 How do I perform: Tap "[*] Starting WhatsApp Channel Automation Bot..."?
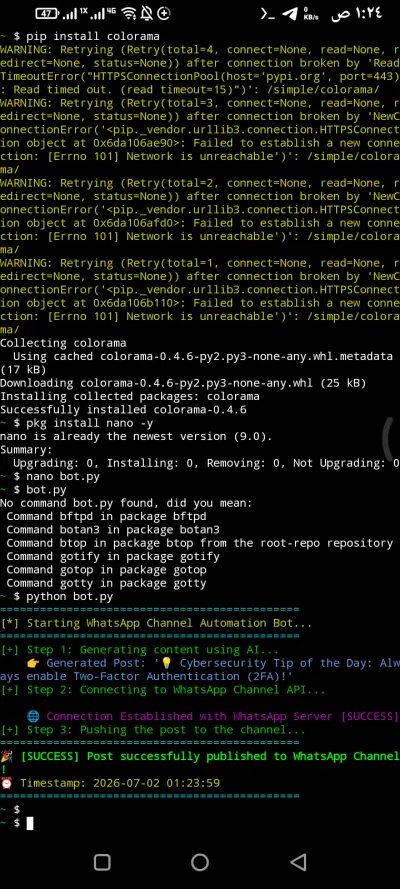tap(156, 623)
